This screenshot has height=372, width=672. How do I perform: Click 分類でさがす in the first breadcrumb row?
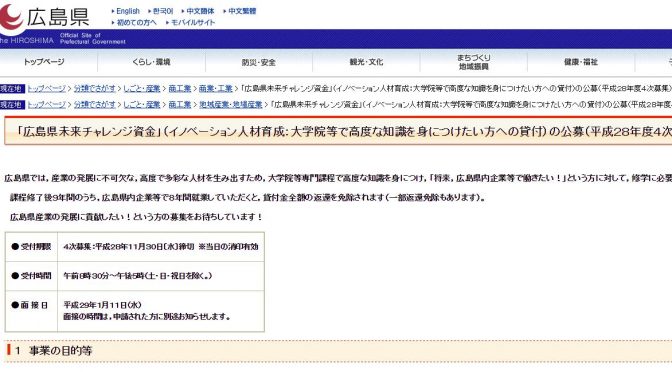tap(95, 88)
